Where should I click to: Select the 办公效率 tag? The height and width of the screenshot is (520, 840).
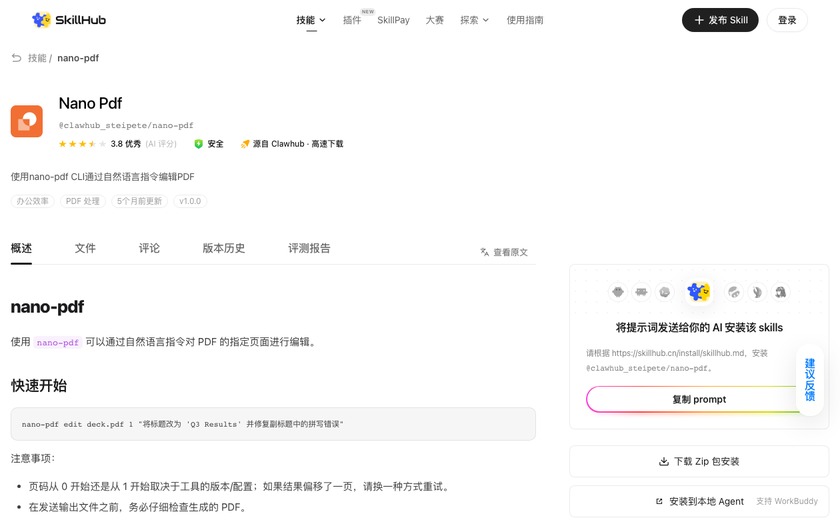pyautogui.click(x=32, y=201)
